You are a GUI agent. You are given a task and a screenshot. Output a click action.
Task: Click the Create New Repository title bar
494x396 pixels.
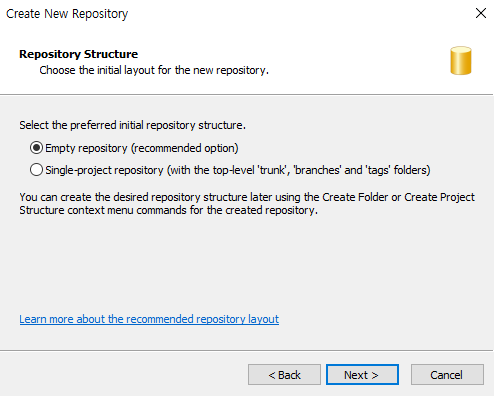233,13
